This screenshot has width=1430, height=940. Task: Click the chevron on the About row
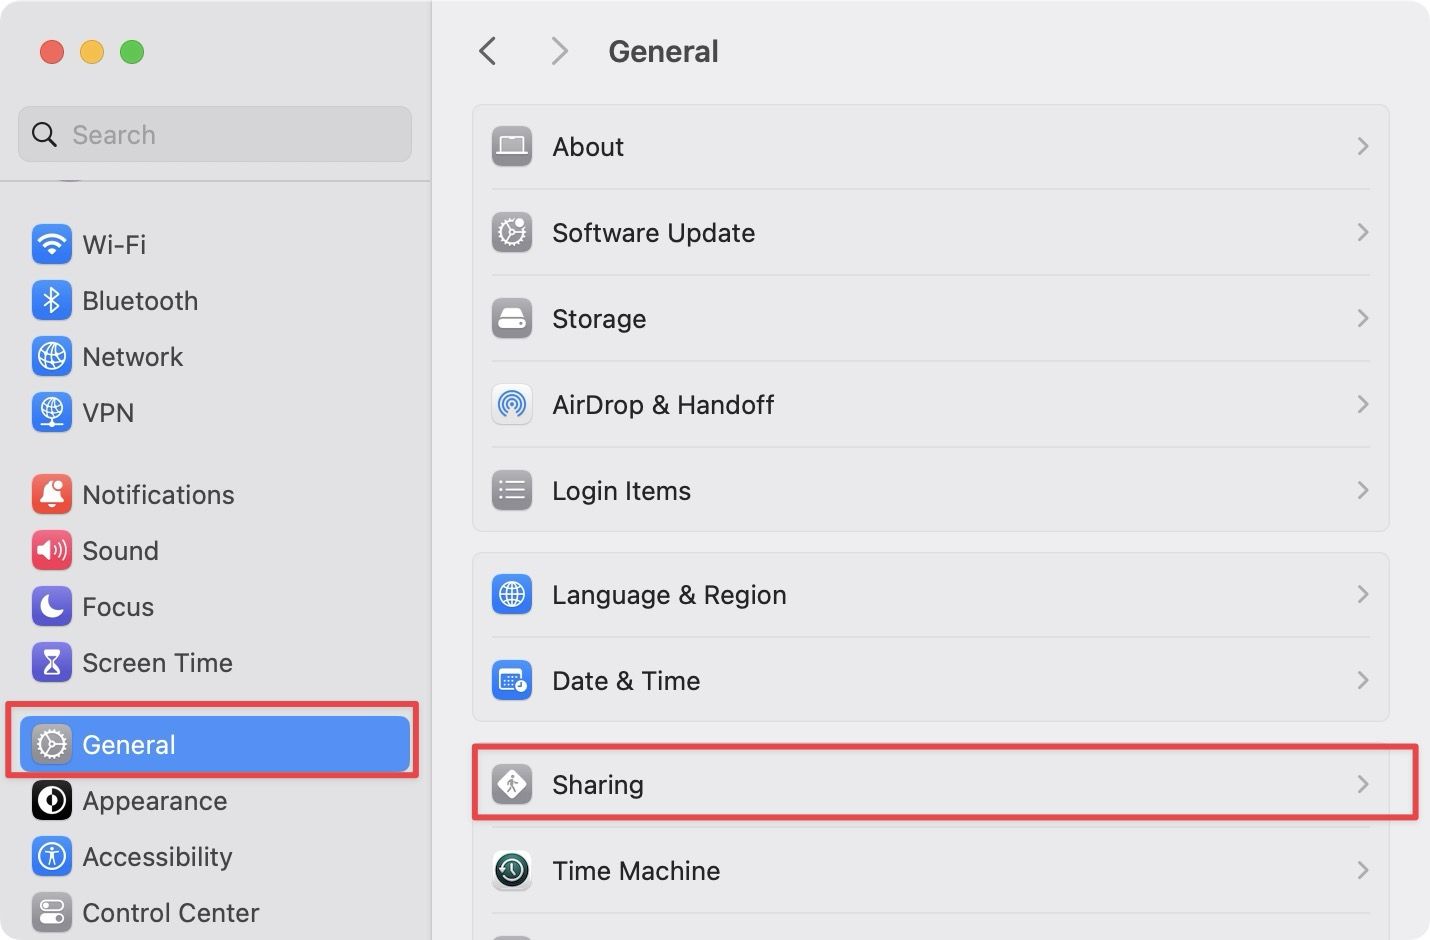point(1362,146)
